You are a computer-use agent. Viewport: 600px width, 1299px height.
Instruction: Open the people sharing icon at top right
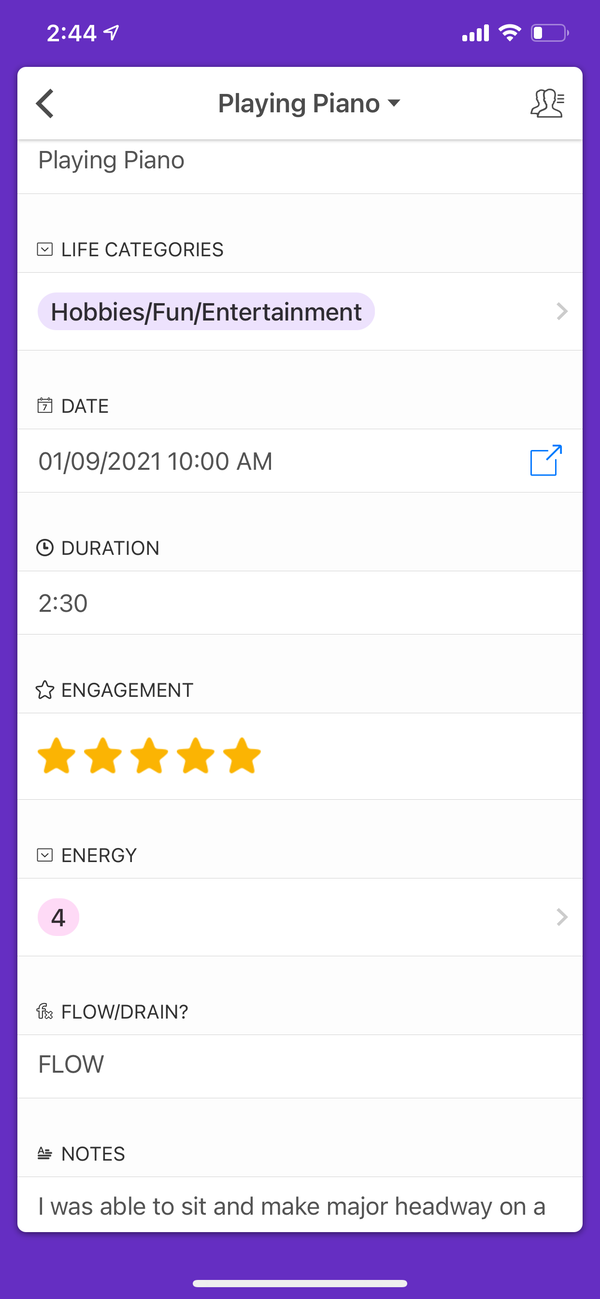click(547, 103)
